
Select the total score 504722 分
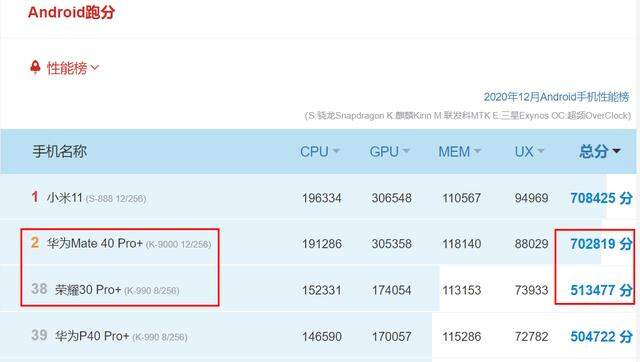tap(601, 337)
